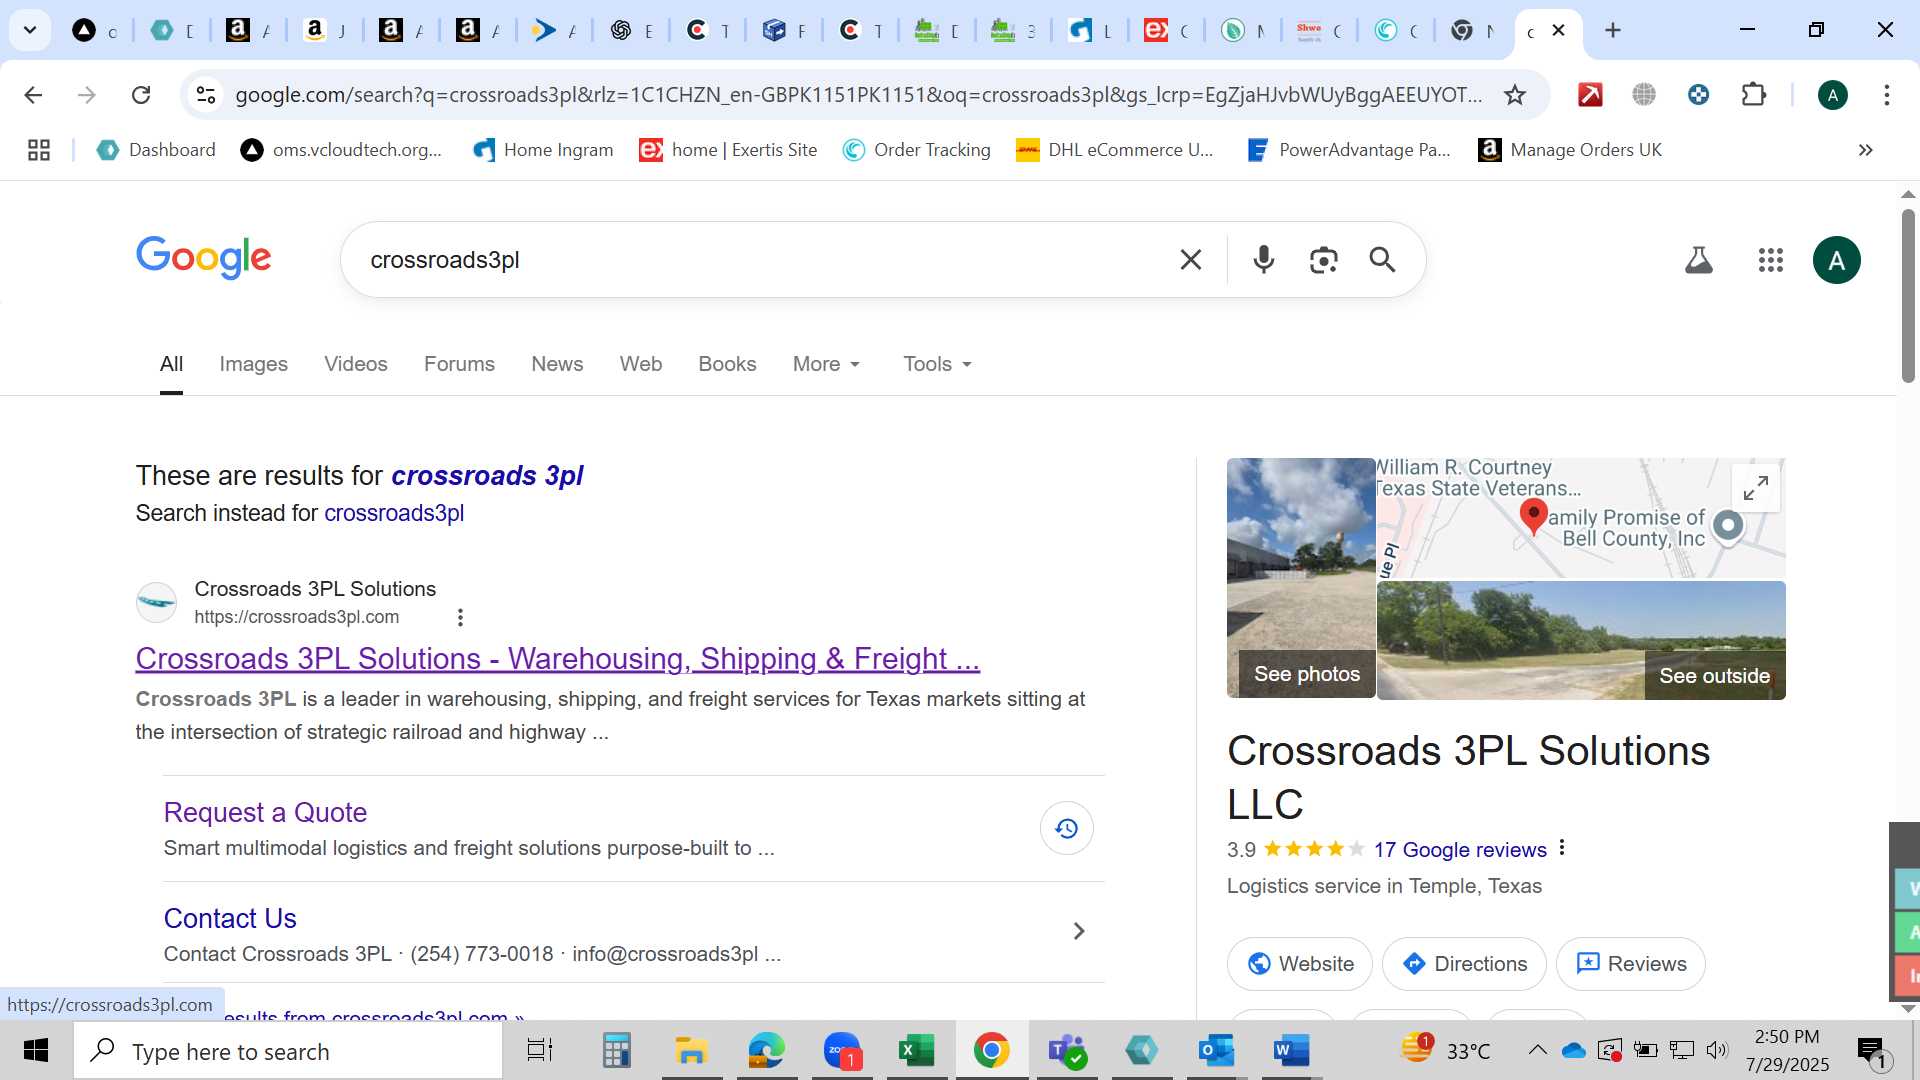Click the See outside street view thumbnail
This screenshot has width=1920, height=1080.
tap(1581, 640)
